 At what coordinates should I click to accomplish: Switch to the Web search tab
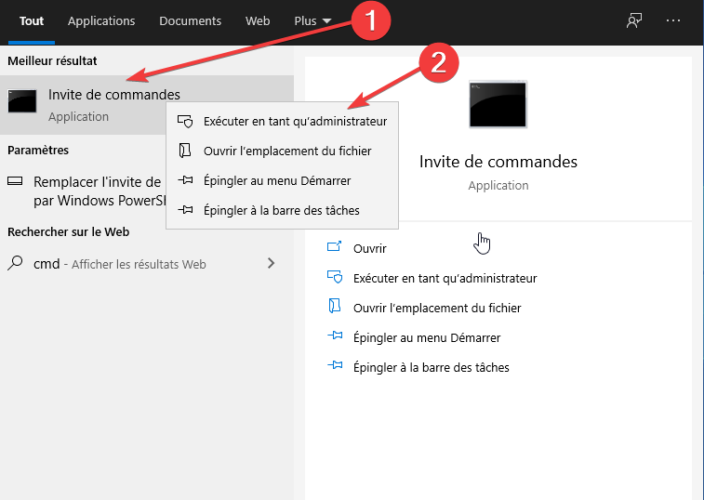258,21
